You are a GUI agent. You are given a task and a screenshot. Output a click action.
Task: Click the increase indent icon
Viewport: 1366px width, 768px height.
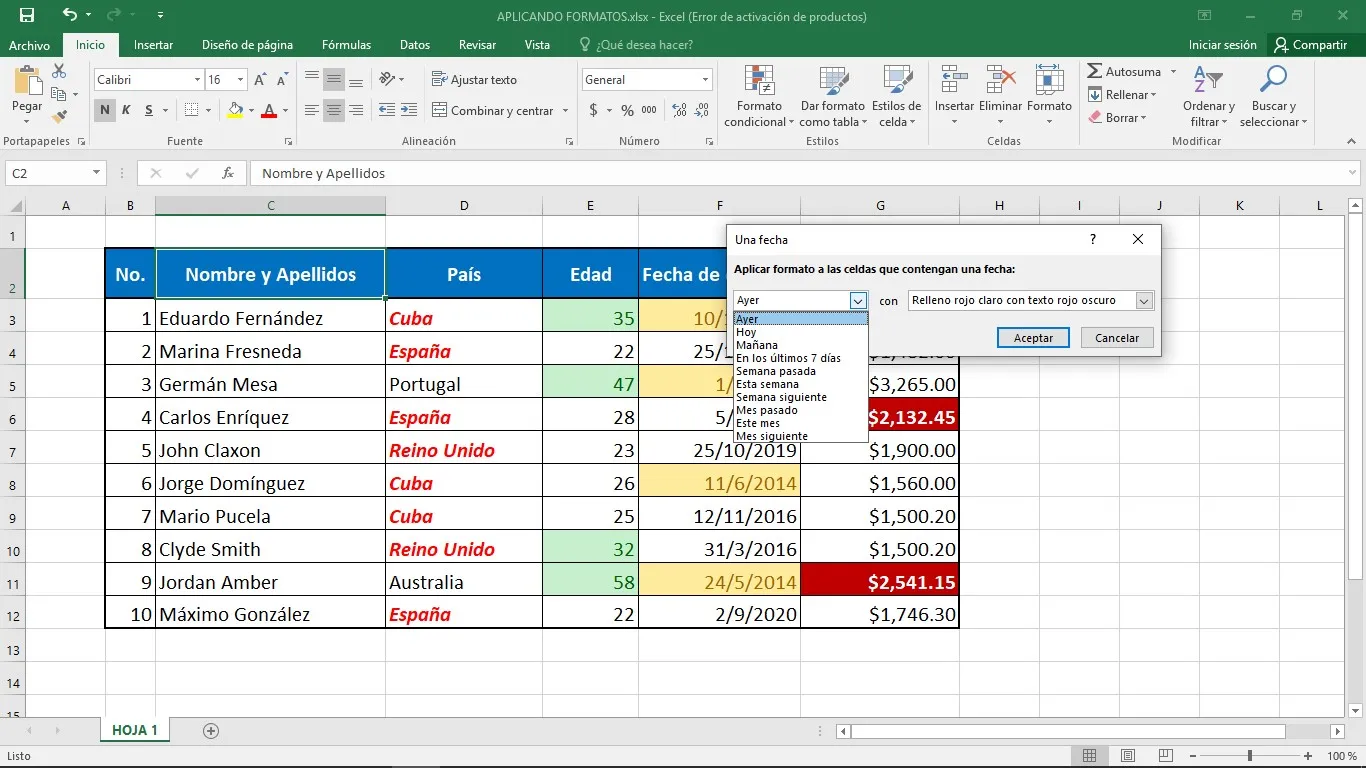408,110
